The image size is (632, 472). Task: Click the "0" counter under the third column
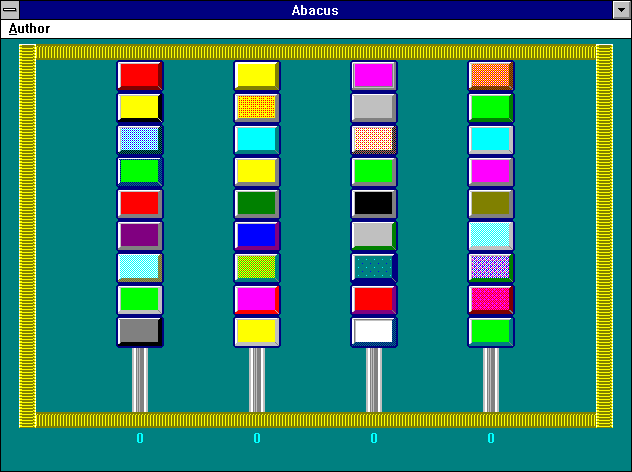pyautogui.click(x=374, y=438)
